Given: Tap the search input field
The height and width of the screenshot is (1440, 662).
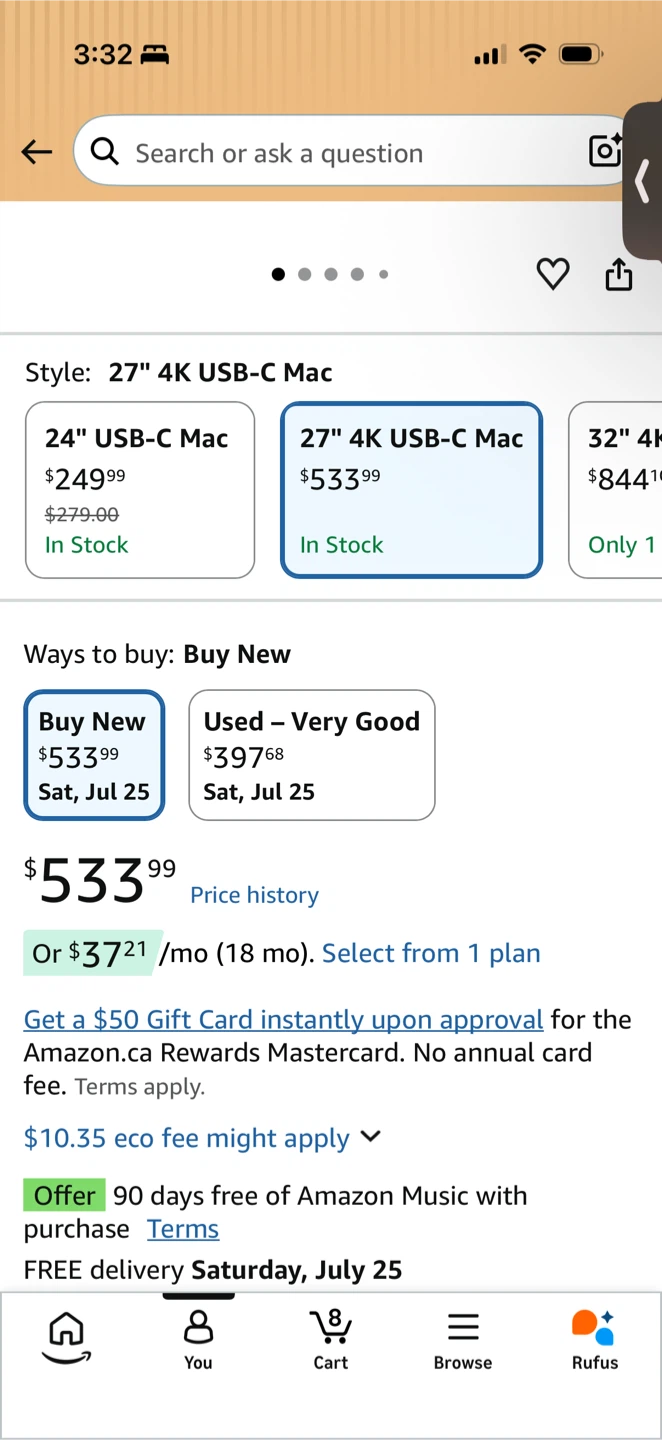Looking at the screenshot, I should [340, 152].
